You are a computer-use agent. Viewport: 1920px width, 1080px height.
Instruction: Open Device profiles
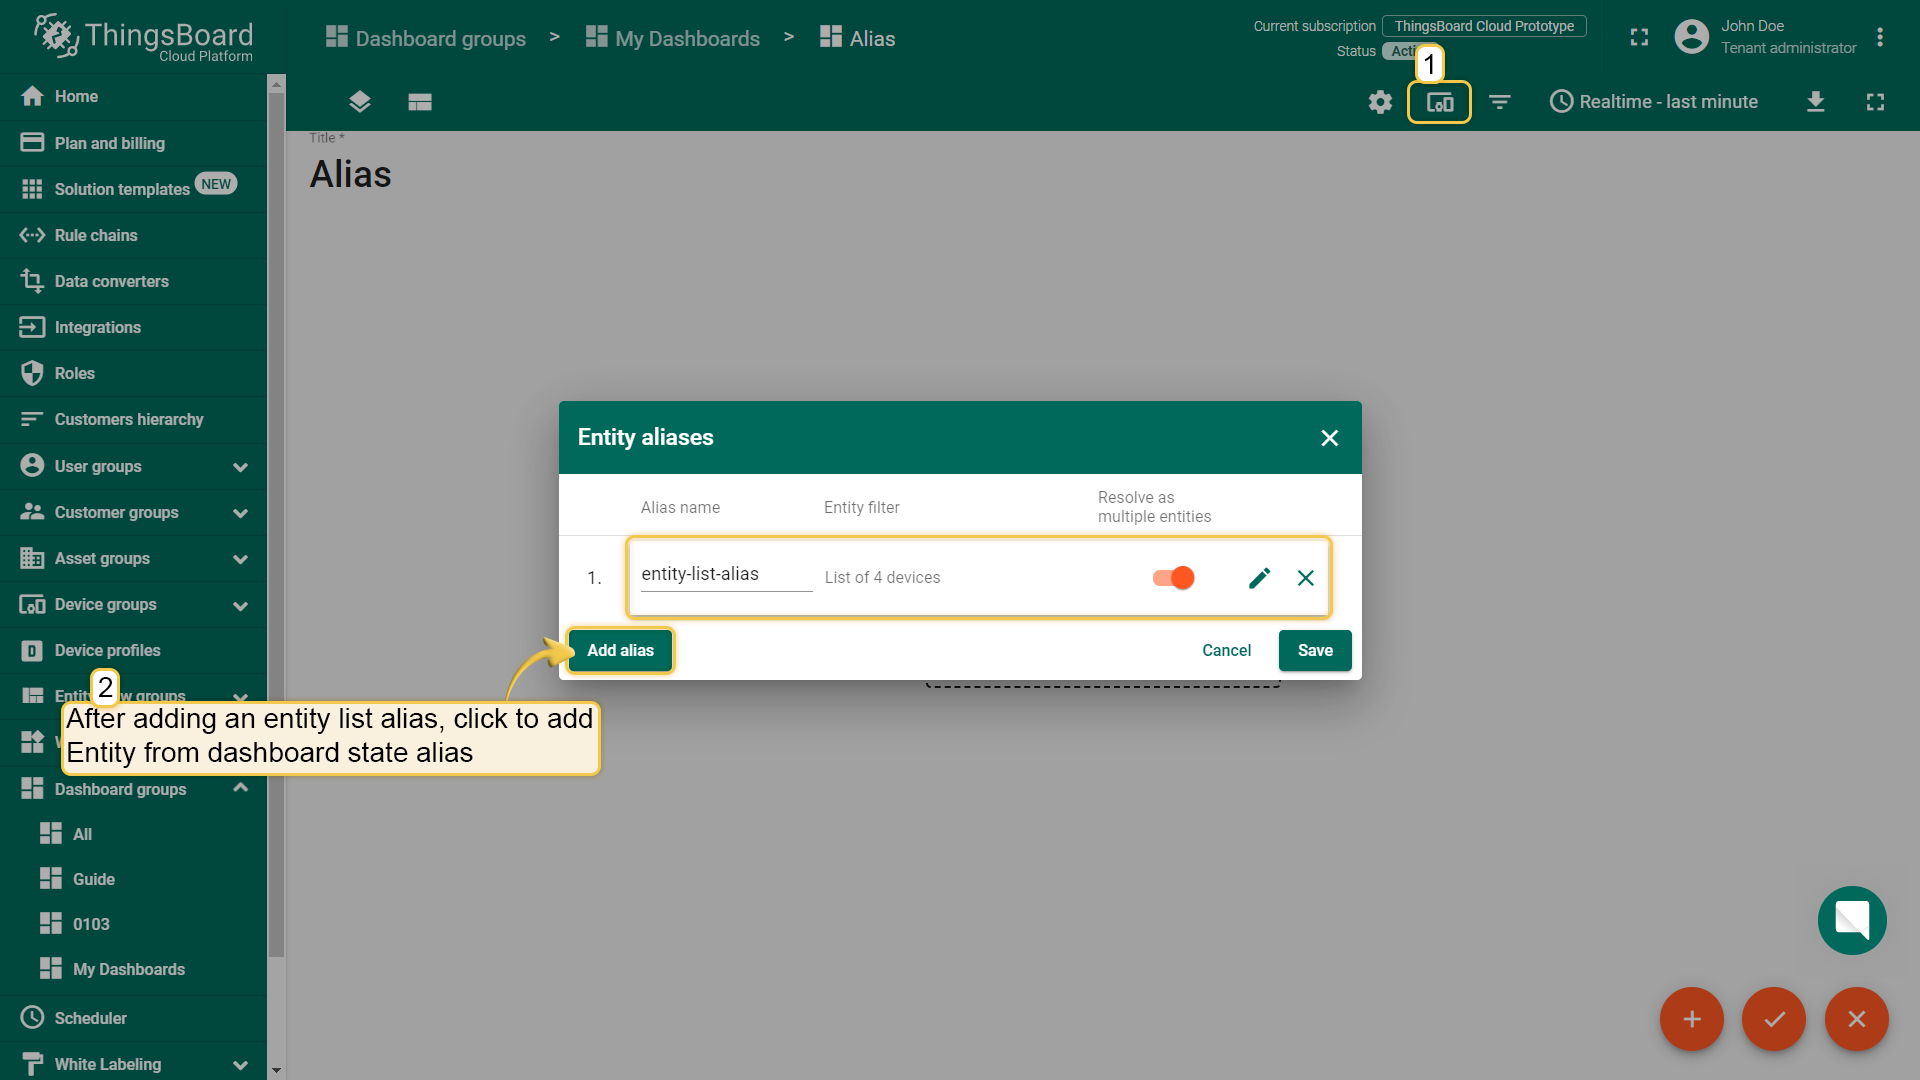pos(134,650)
